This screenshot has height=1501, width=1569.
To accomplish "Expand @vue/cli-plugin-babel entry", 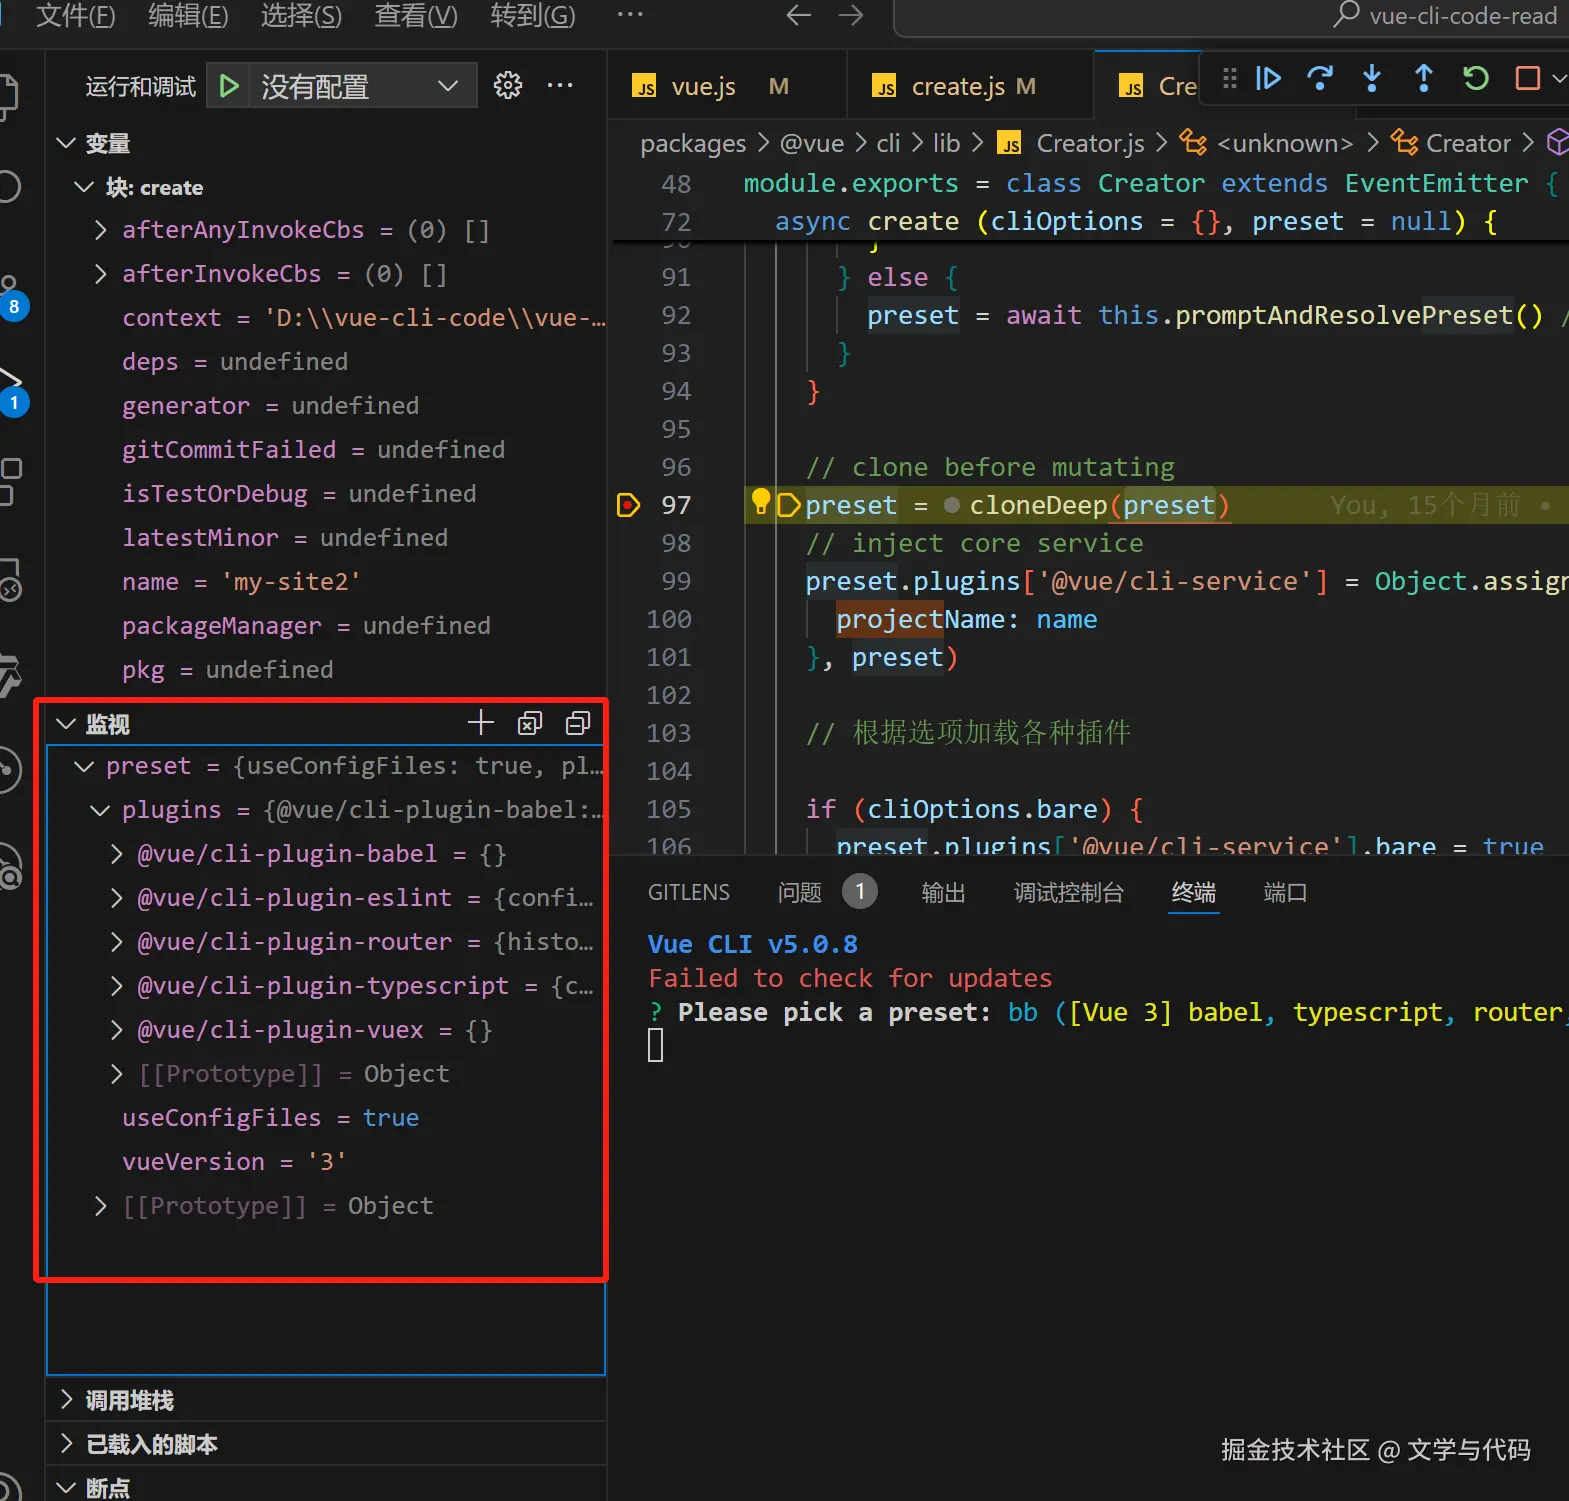I will [116, 854].
